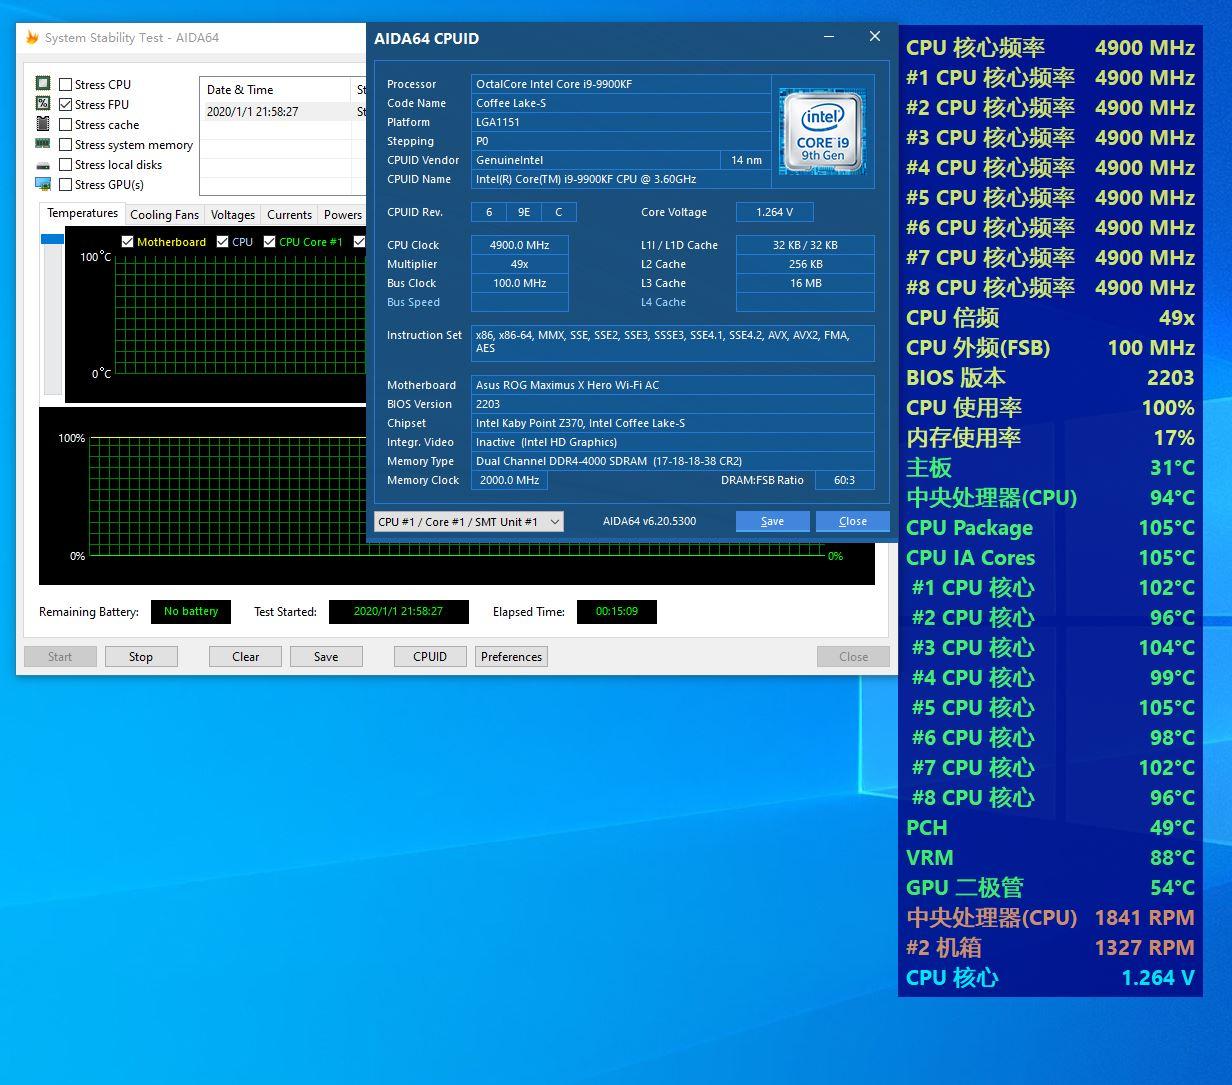Turn on the Stress GPU(s) checkbox
Viewport: 1232px width, 1085px height.
pos(66,185)
